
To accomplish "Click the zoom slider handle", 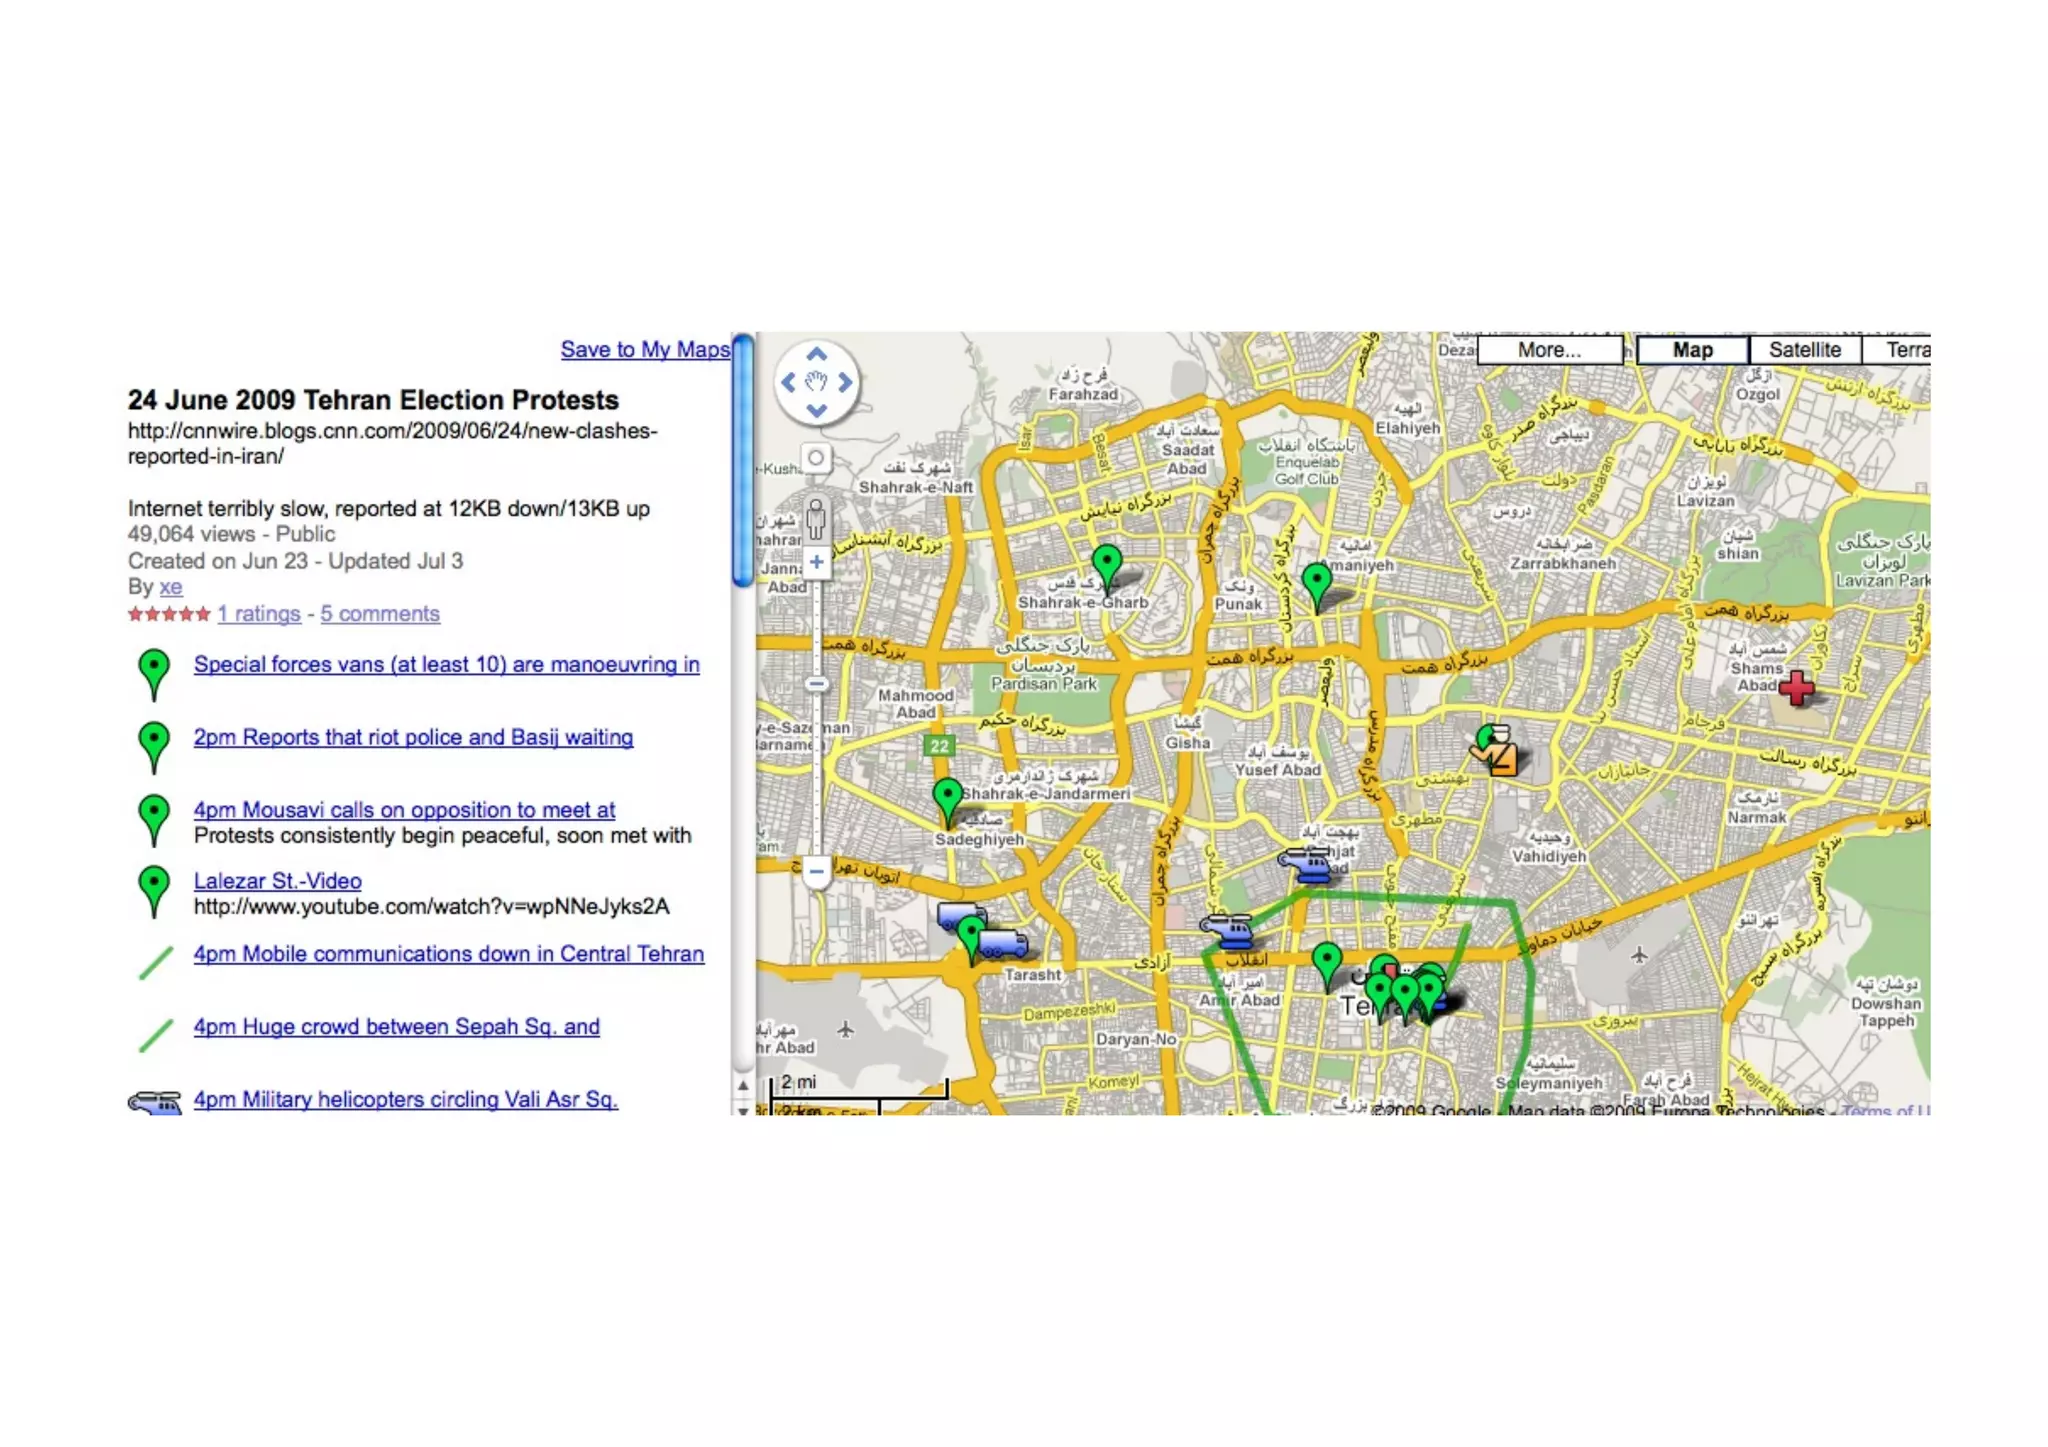I will [816, 684].
